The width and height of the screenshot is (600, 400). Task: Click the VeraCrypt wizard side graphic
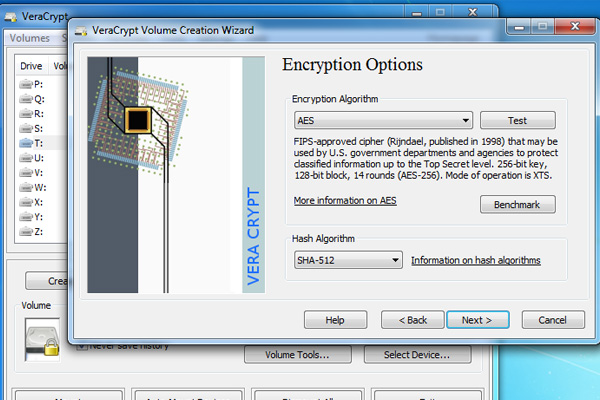coord(176,175)
